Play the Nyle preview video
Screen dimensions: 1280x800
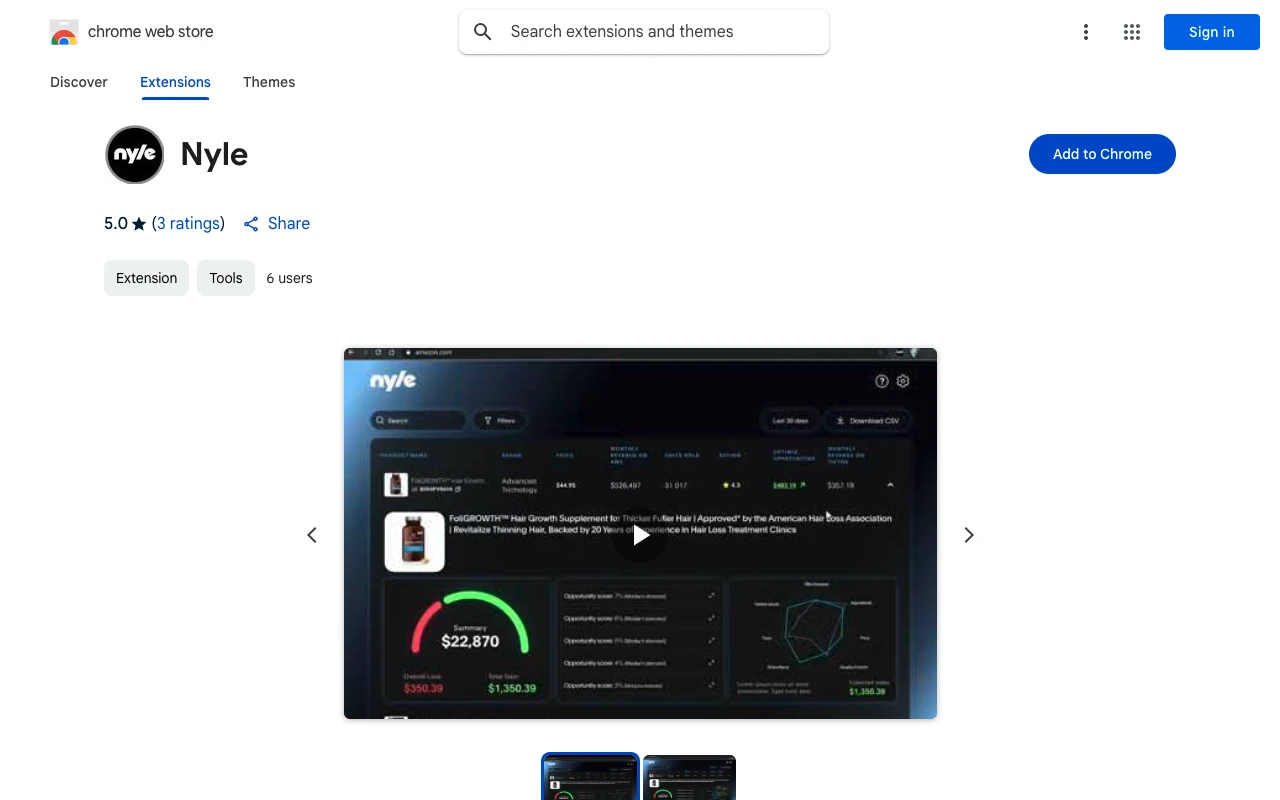[640, 535]
